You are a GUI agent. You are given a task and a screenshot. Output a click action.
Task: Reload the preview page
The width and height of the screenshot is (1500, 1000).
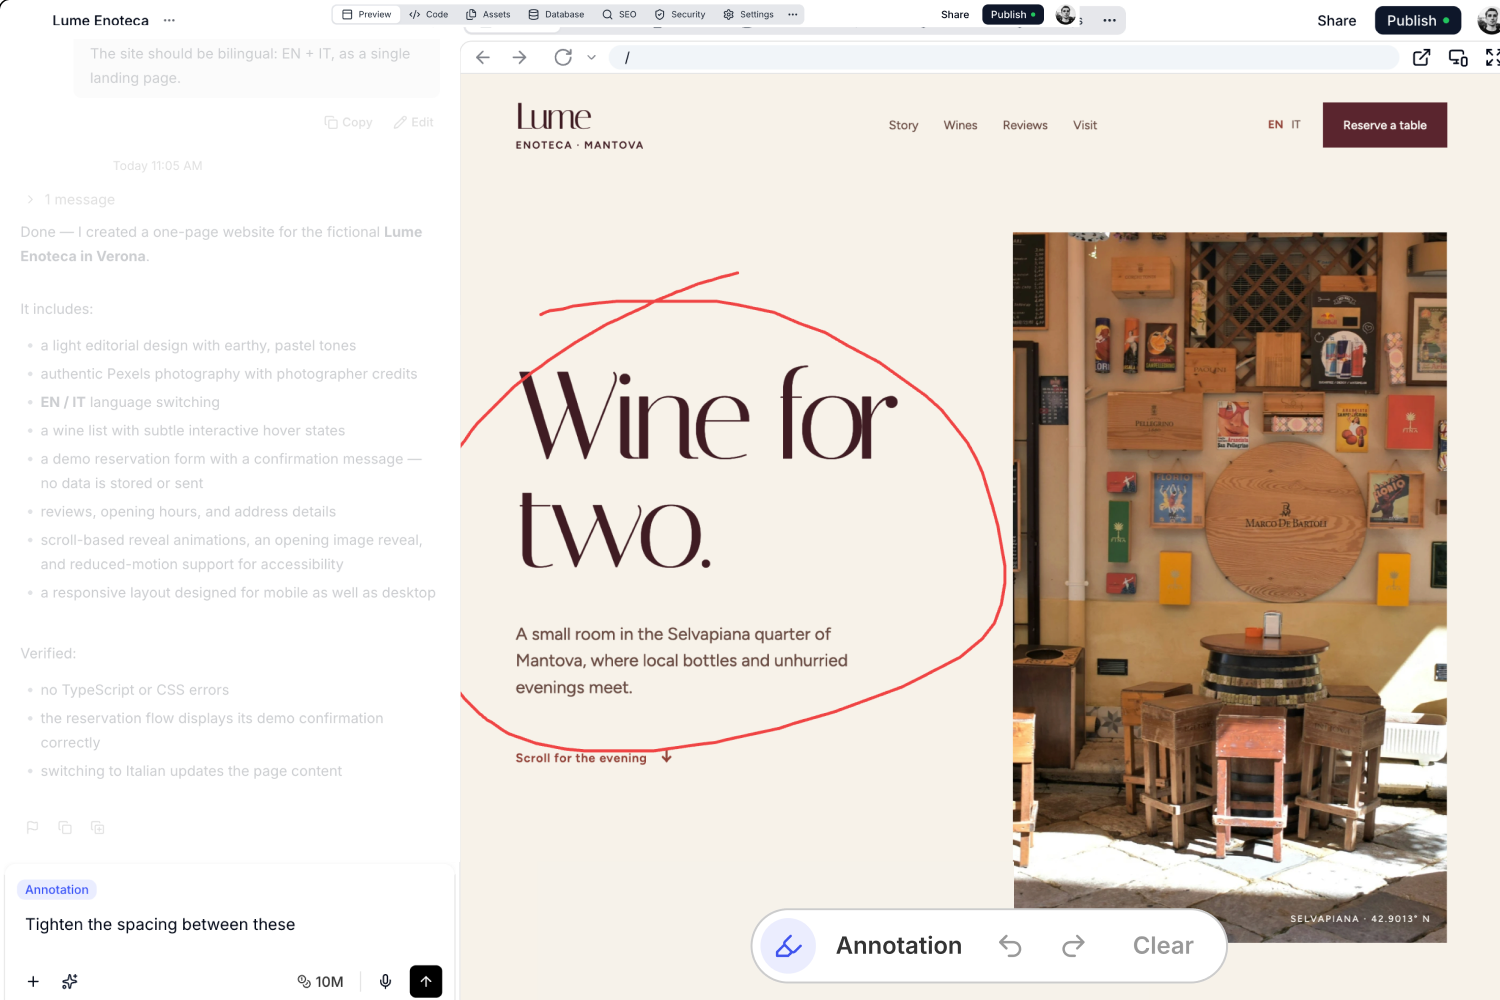click(x=563, y=58)
